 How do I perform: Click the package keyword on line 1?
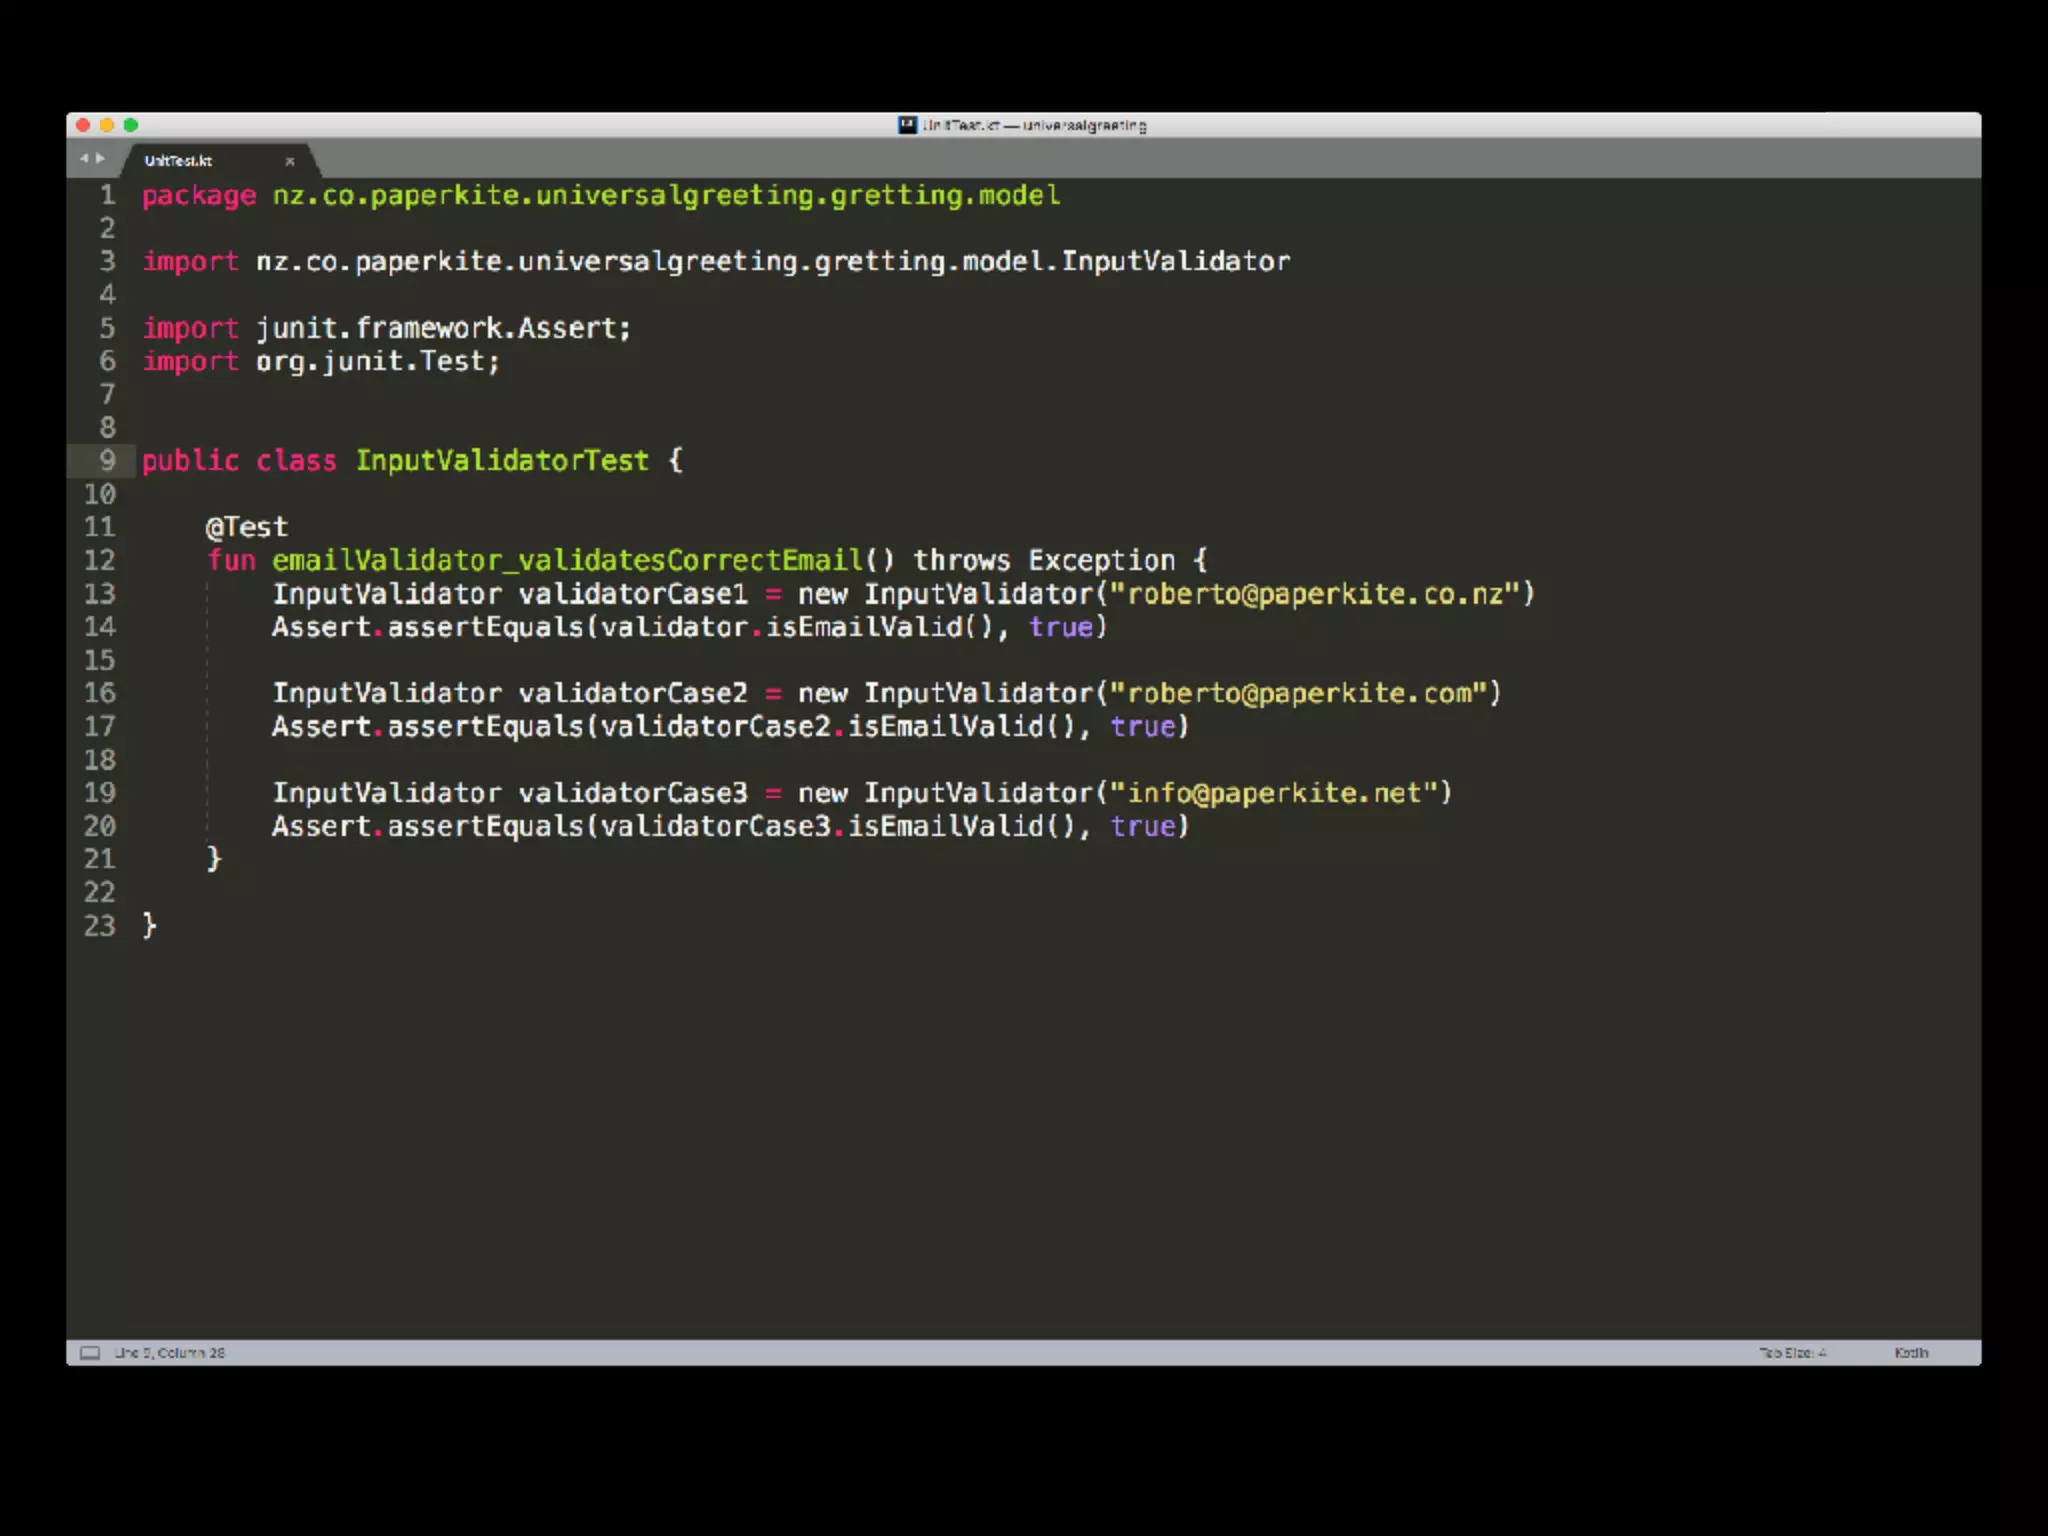pos(199,195)
